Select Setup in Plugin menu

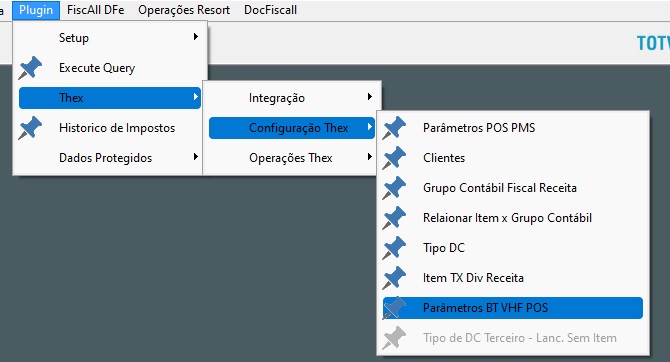point(110,38)
